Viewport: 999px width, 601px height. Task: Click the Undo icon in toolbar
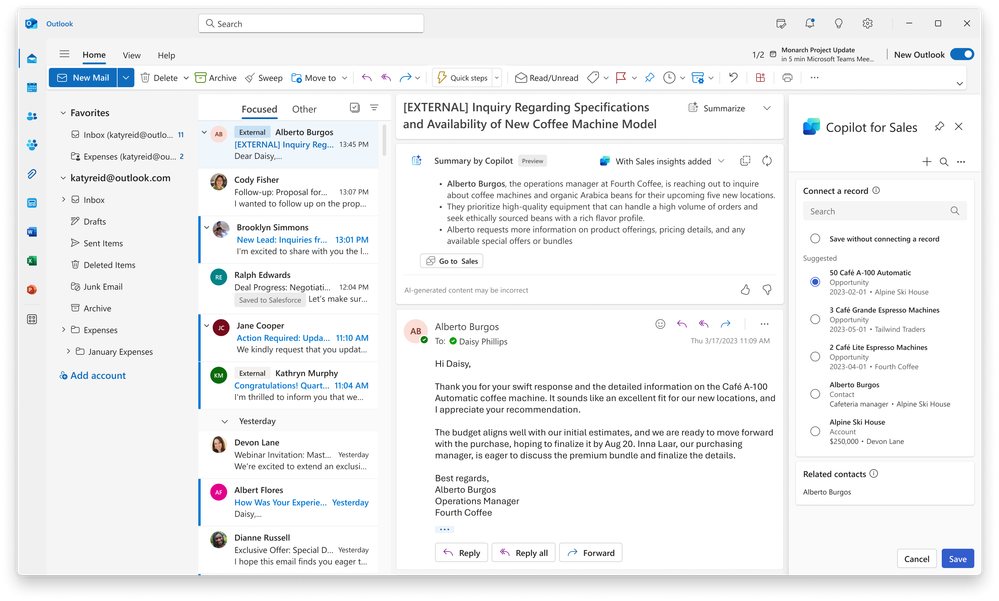coord(733,78)
